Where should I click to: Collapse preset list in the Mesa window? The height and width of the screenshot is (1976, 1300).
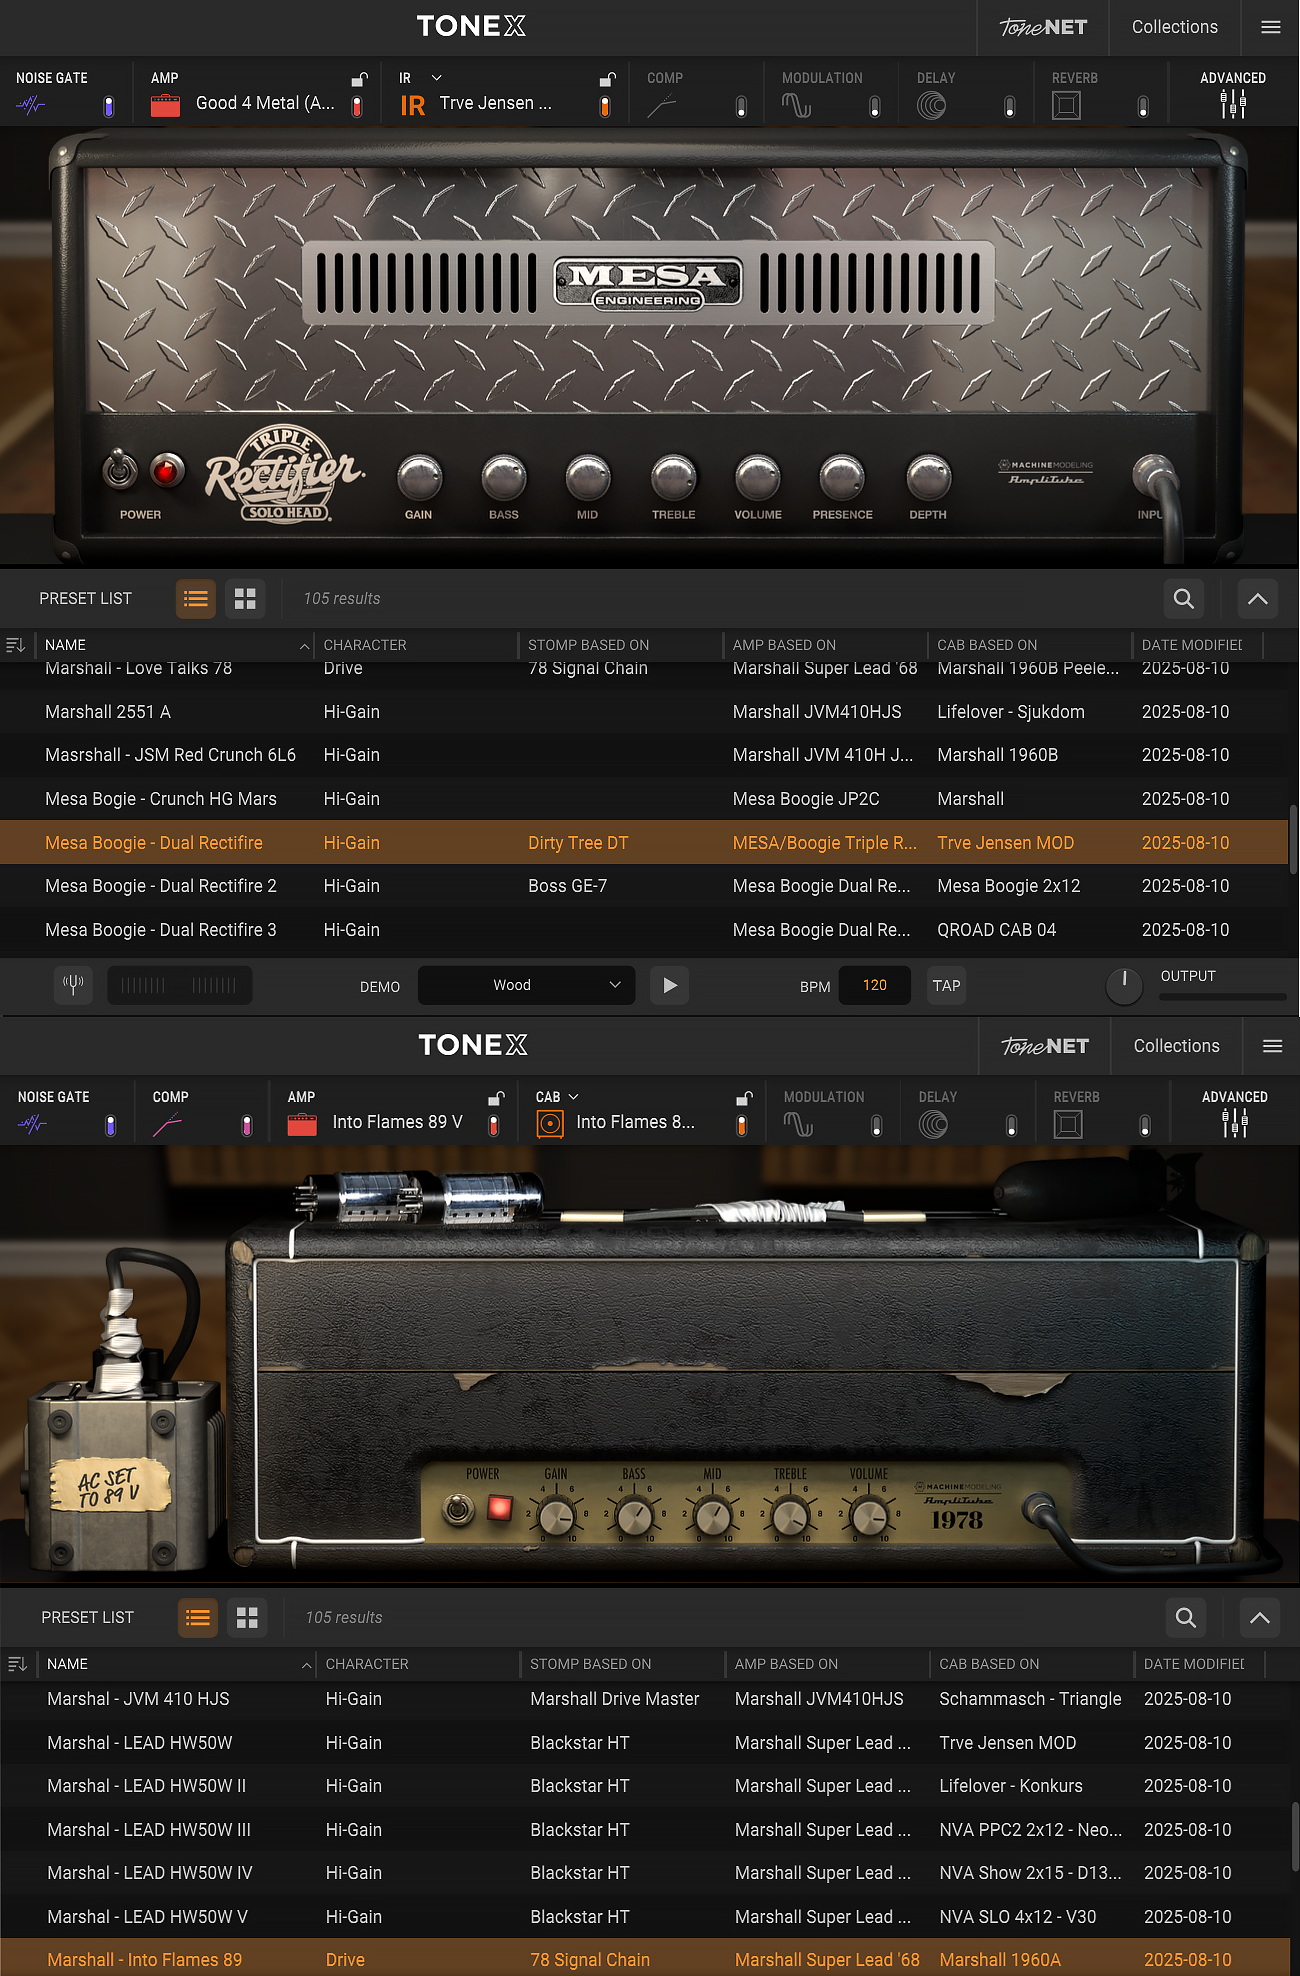1258,599
